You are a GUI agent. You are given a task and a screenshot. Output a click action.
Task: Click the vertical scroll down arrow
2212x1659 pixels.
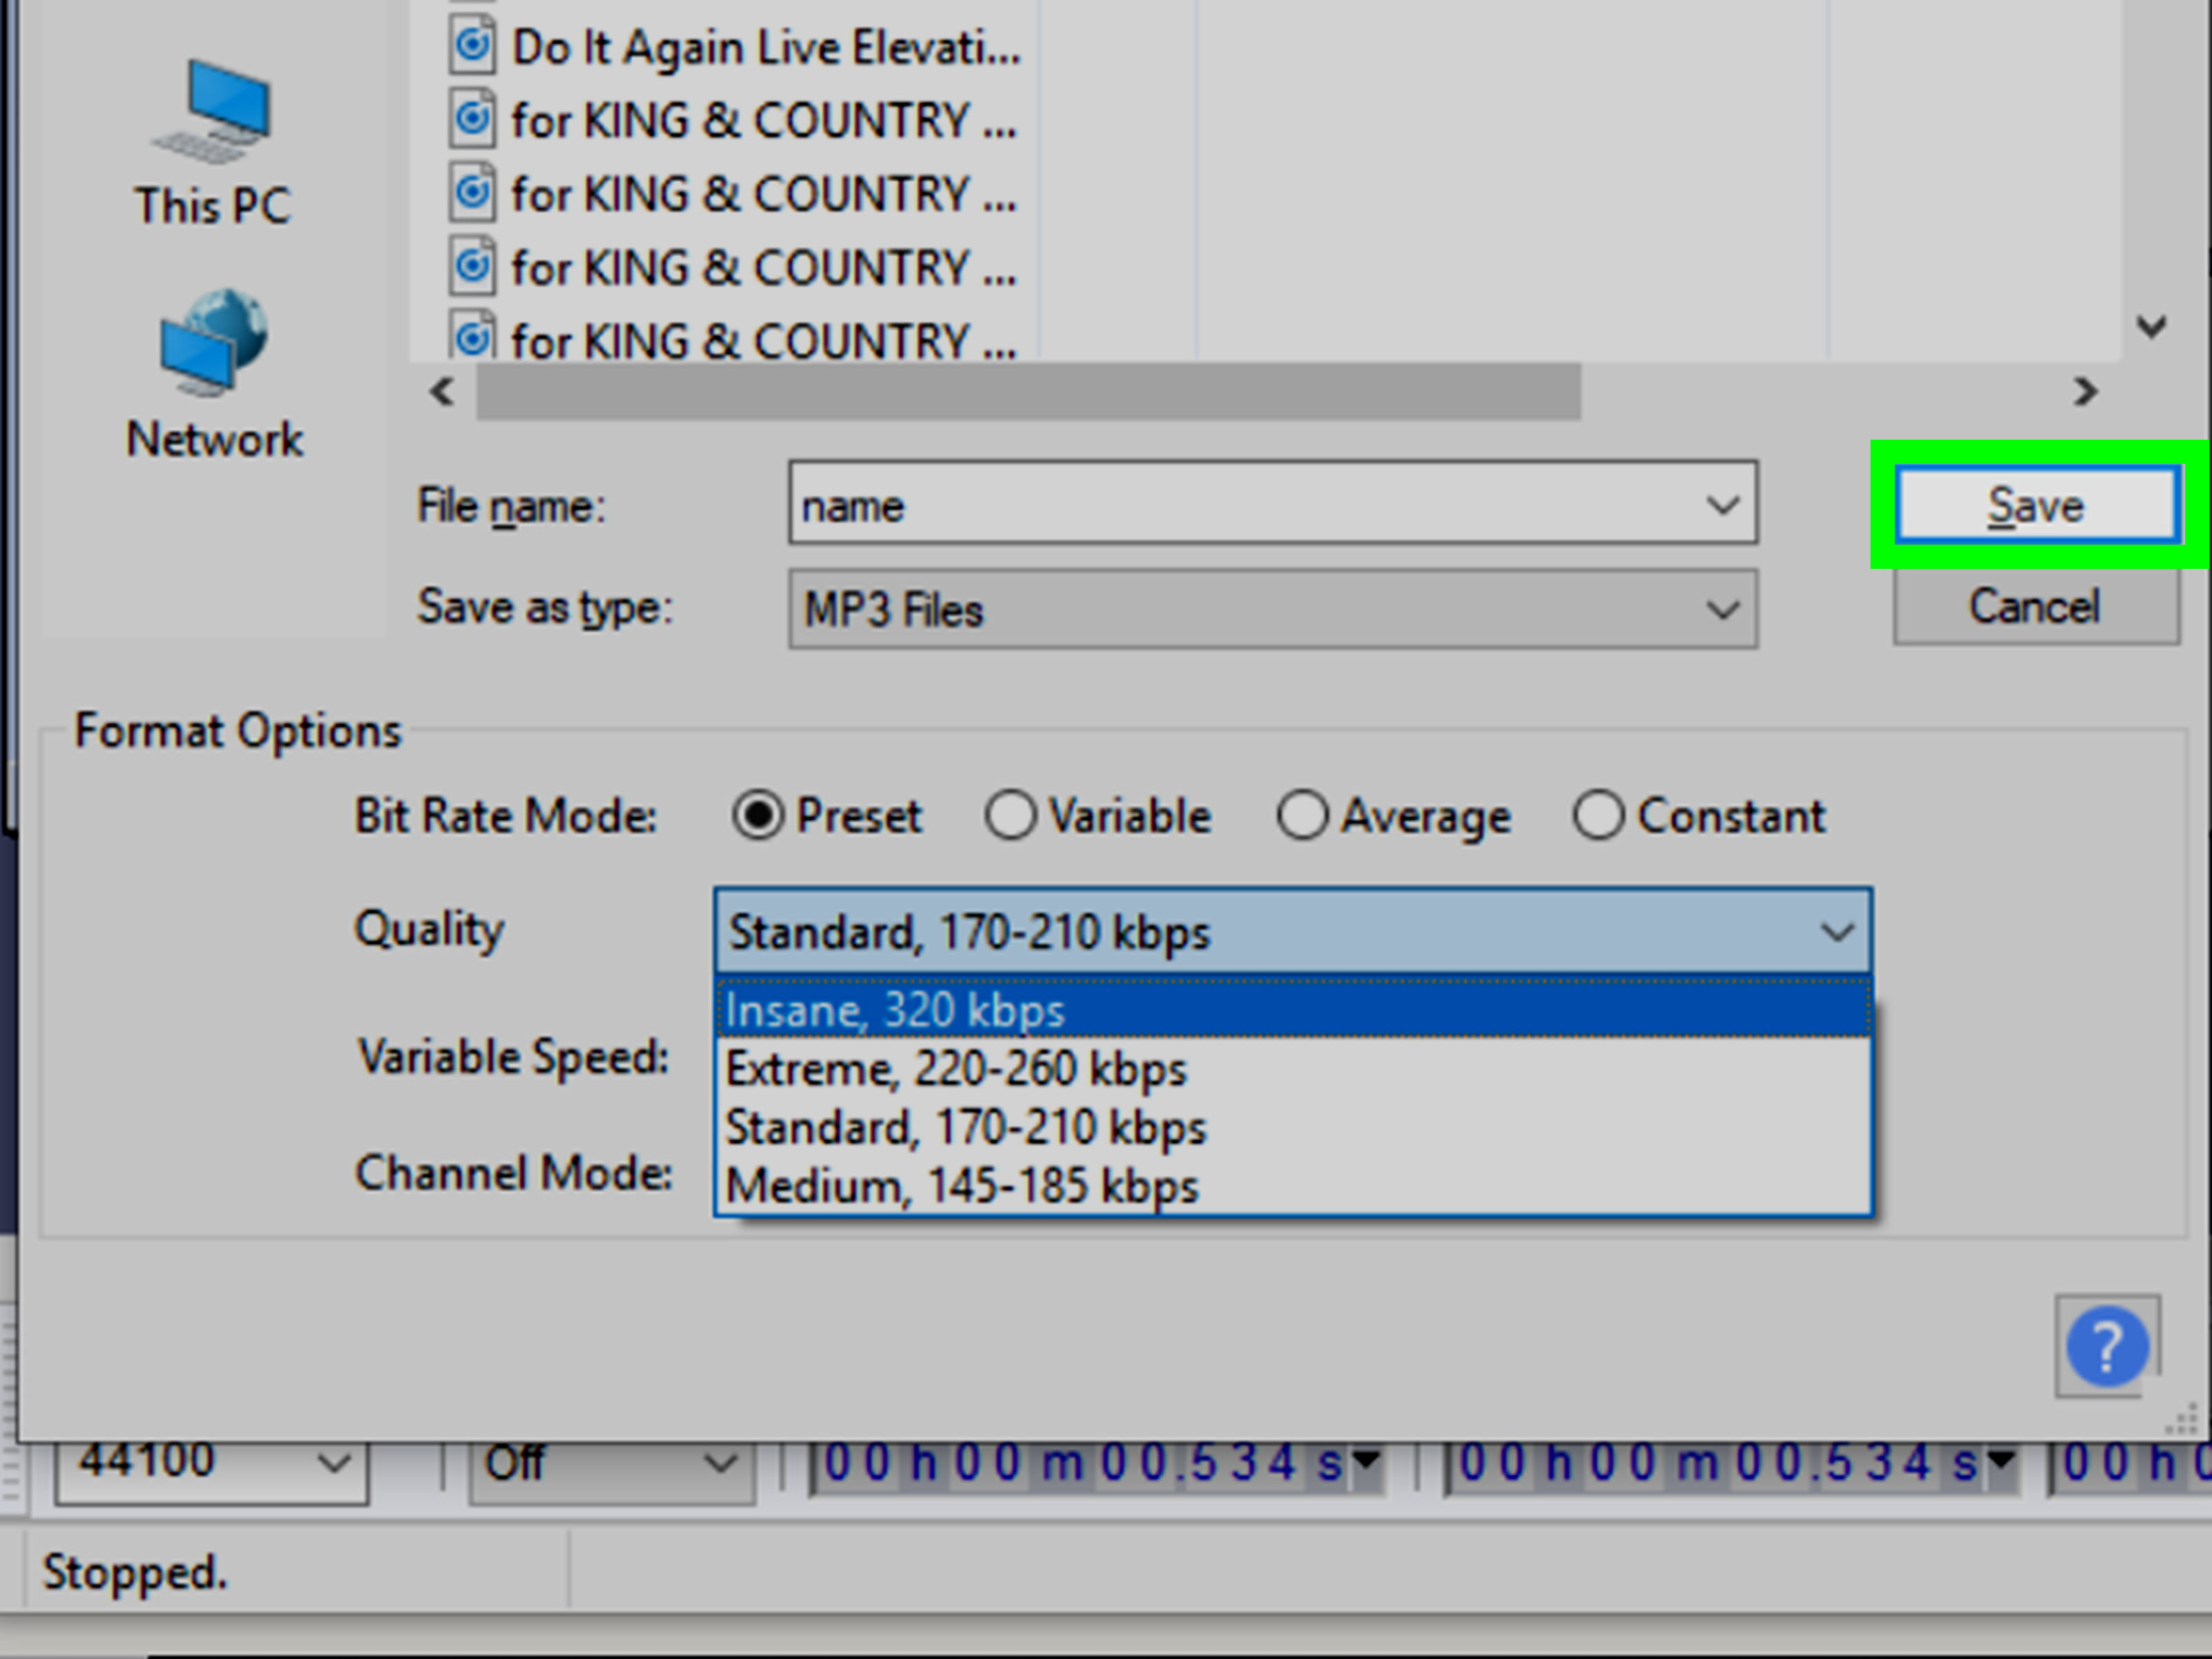click(x=2151, y=326)
